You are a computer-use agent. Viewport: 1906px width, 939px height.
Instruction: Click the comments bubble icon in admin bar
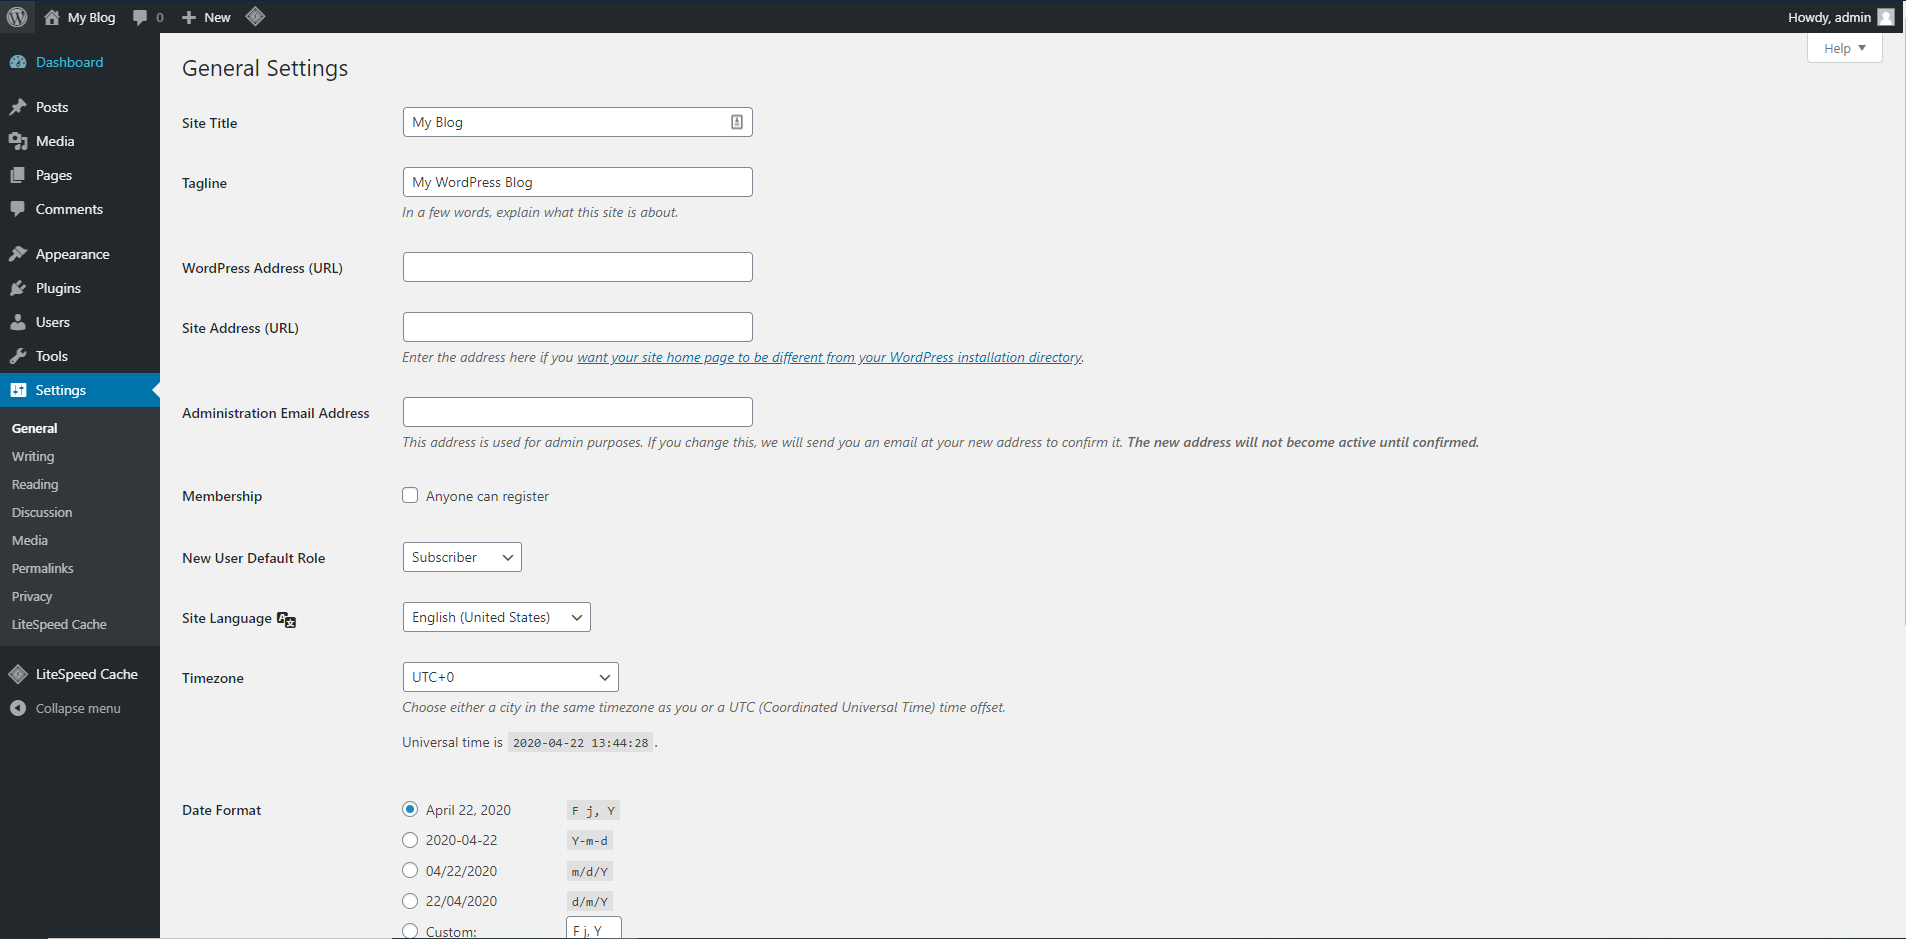coord(140,17)
